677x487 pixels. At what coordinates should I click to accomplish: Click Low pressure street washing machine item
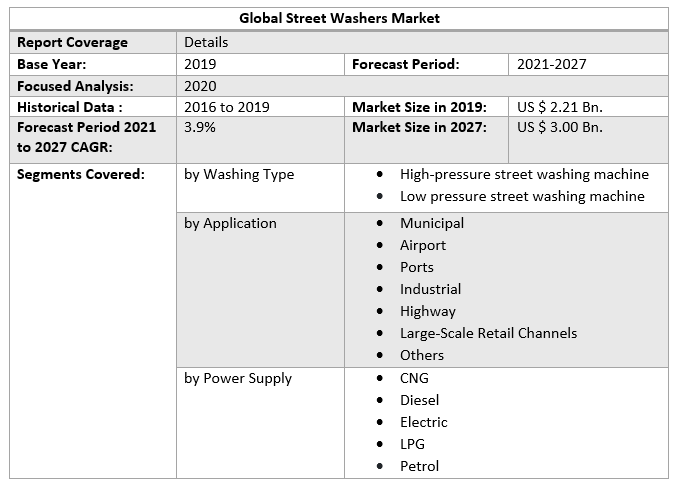pos(522,196)
